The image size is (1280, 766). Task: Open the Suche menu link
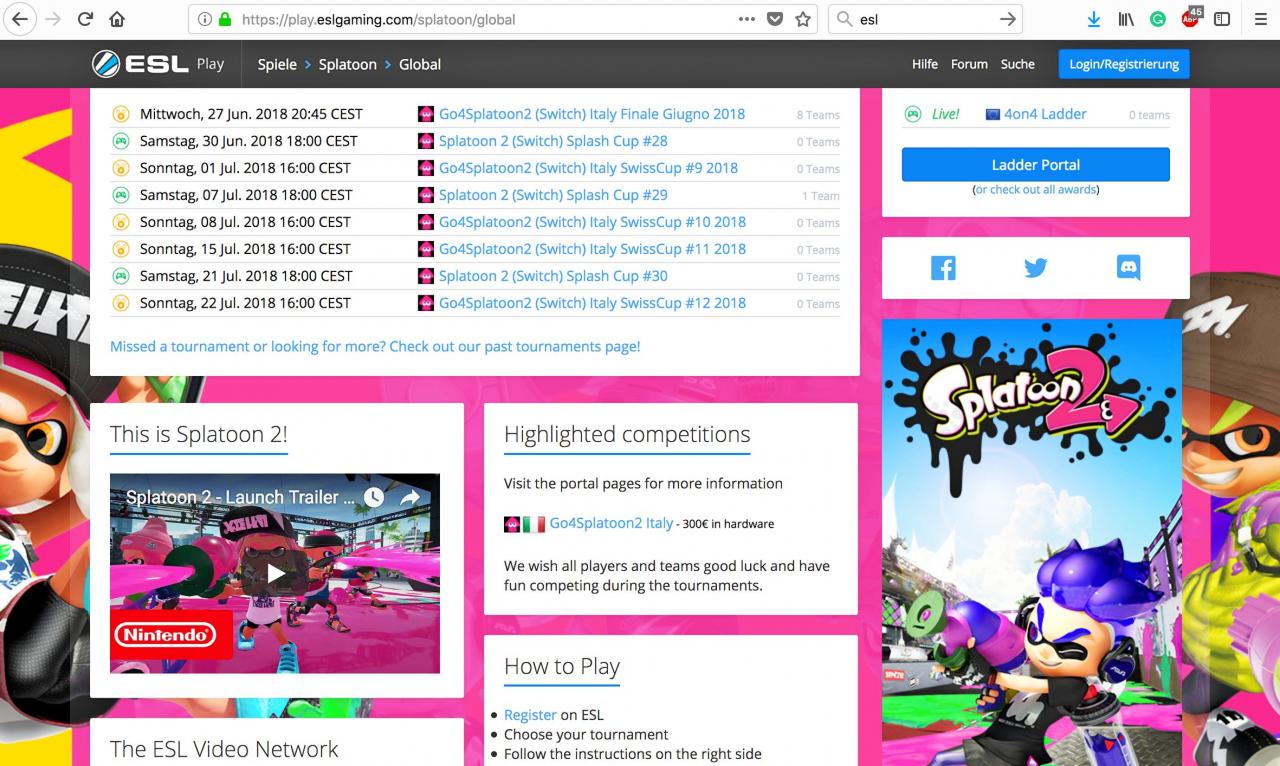point(1018,64)
